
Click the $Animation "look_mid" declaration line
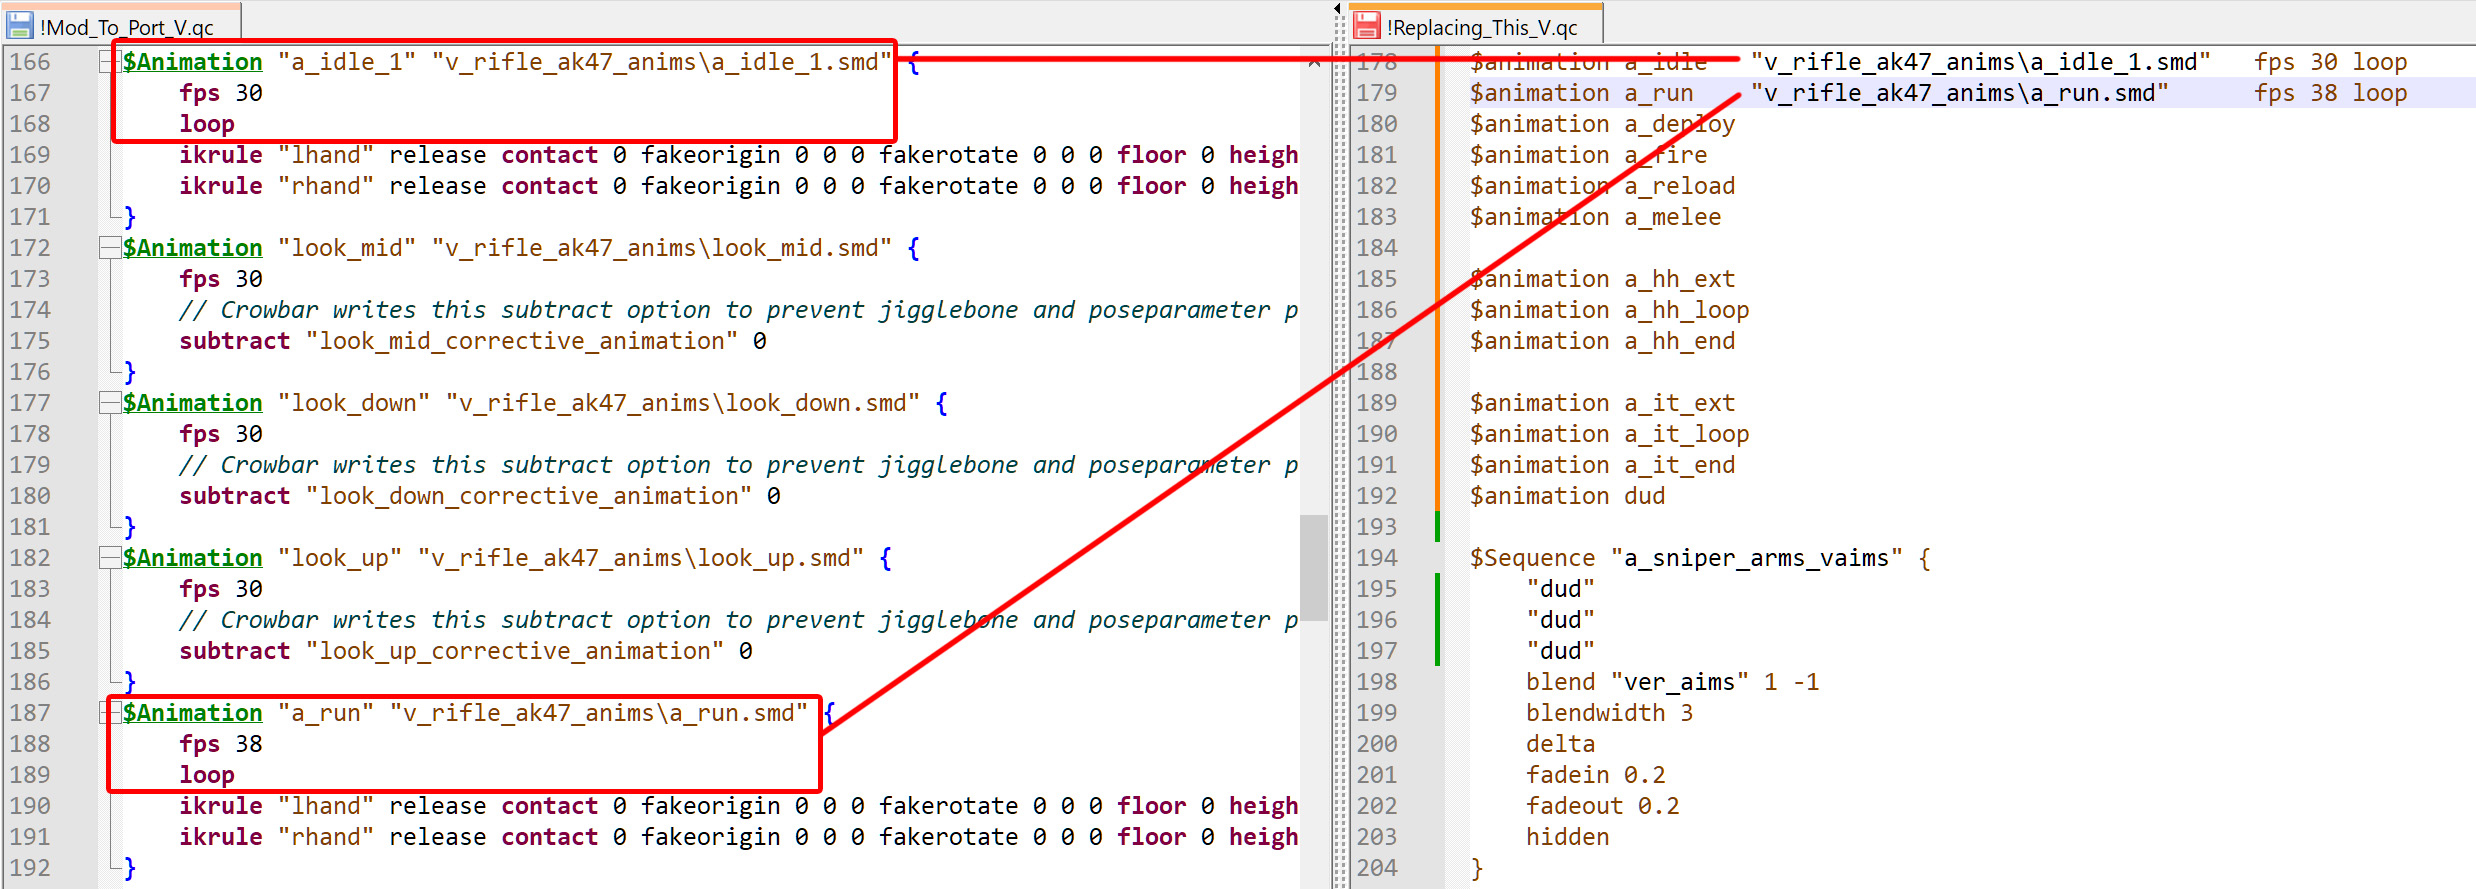coord(521,248)
